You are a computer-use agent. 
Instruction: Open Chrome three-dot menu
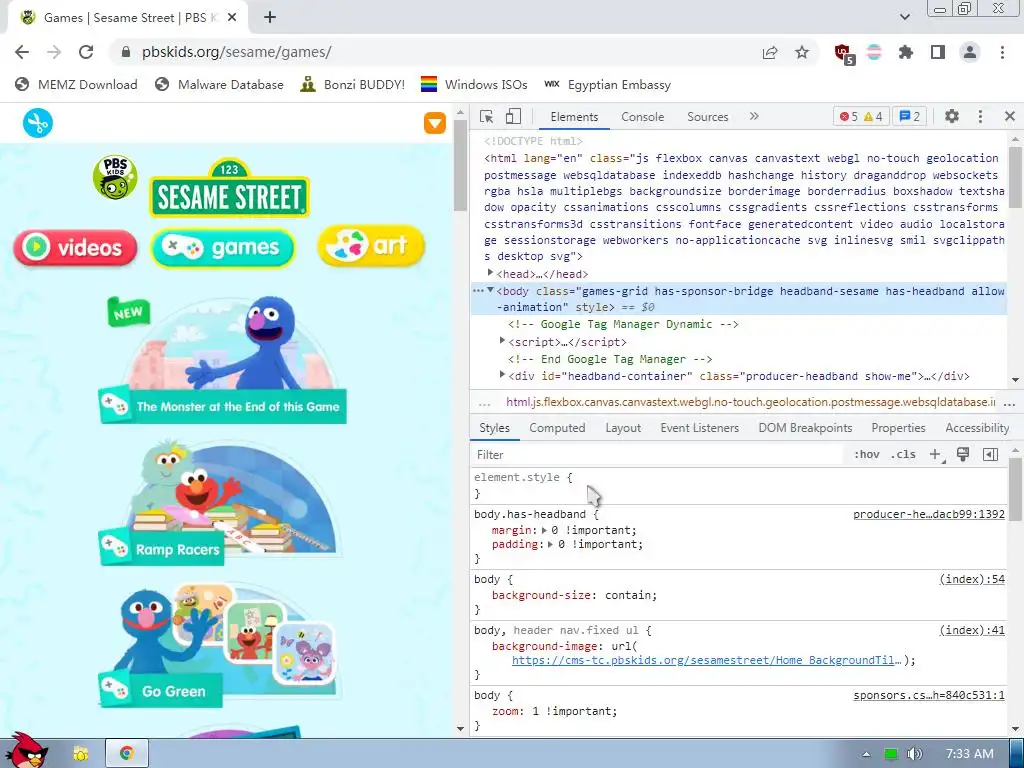[1002, 52]
